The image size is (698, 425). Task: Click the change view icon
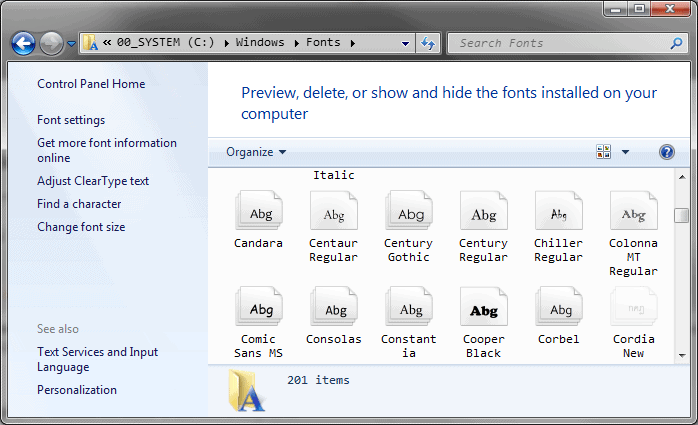tap(604, 152)
